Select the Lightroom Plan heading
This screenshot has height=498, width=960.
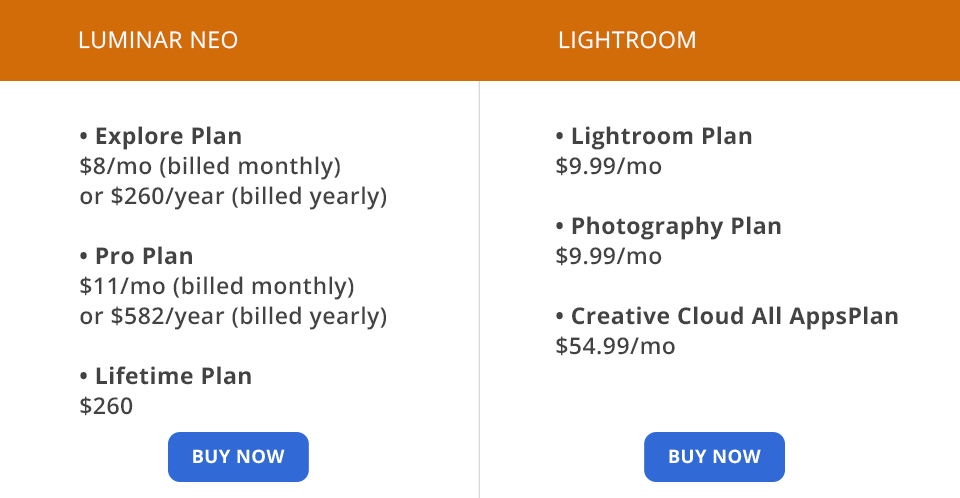(x=661, y=136)
